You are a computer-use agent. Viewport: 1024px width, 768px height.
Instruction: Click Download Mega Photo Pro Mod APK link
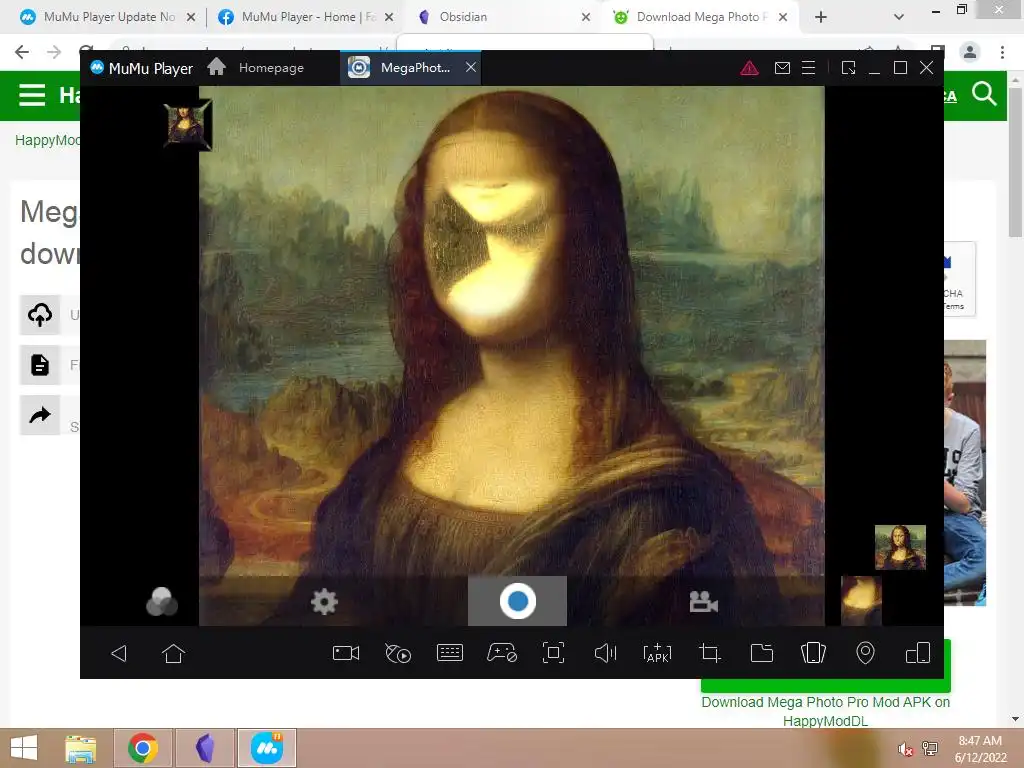[825, 711]
